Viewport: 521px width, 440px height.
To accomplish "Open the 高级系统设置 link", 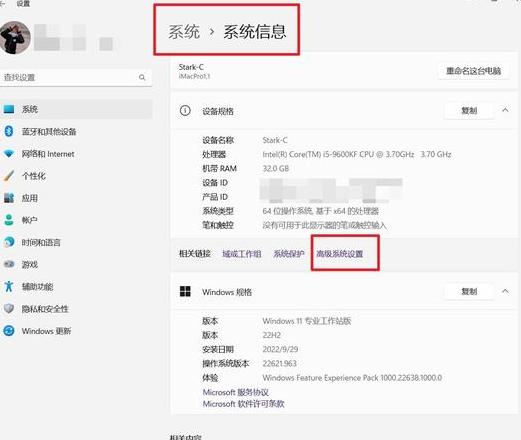I will tap(339, 254).
